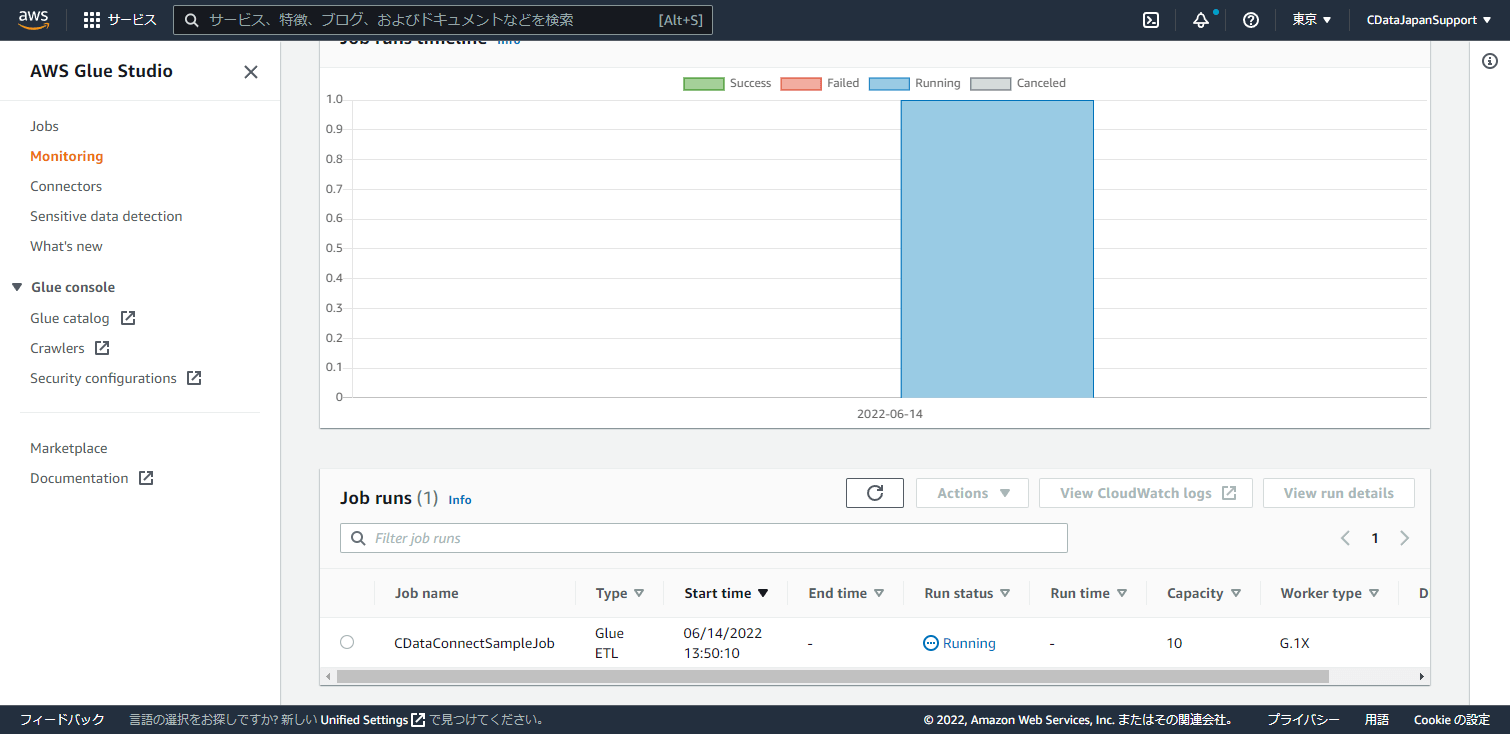
Task: Toggle Failed series in chart legend
Action: tap(819, 83)
